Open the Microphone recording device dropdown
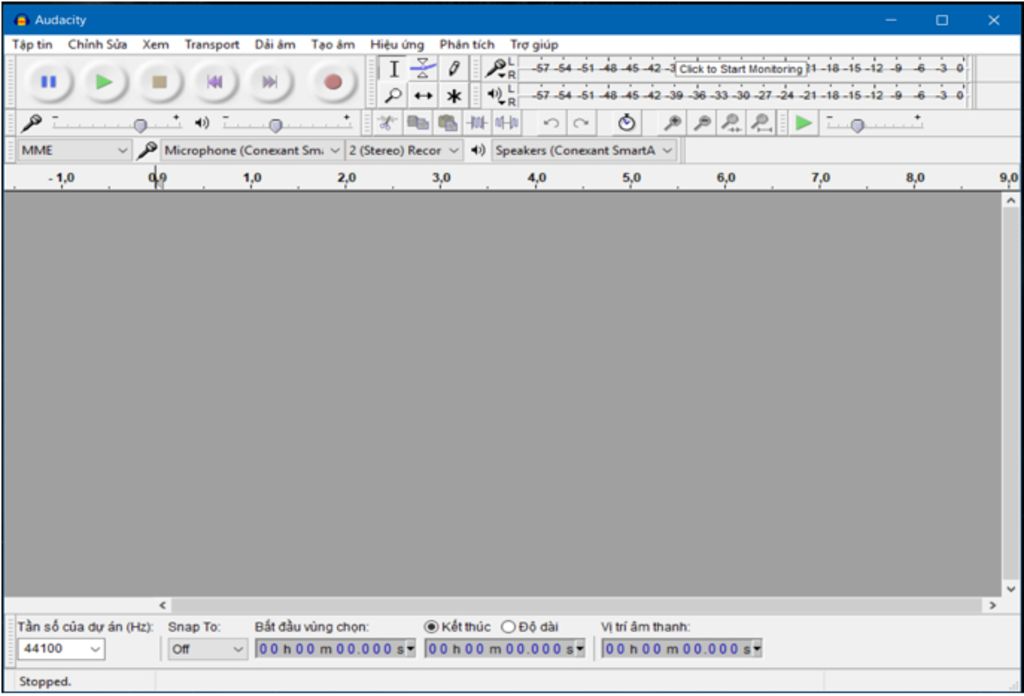 (x=252, y=151)
